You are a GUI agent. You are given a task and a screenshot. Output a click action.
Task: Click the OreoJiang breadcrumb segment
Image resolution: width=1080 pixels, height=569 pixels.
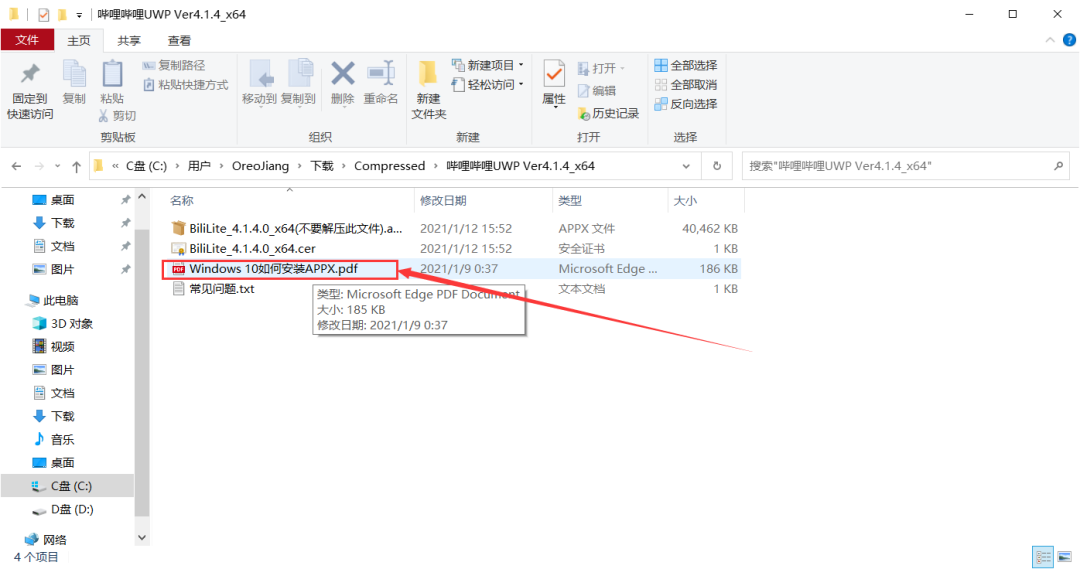(x=260, y=166)
